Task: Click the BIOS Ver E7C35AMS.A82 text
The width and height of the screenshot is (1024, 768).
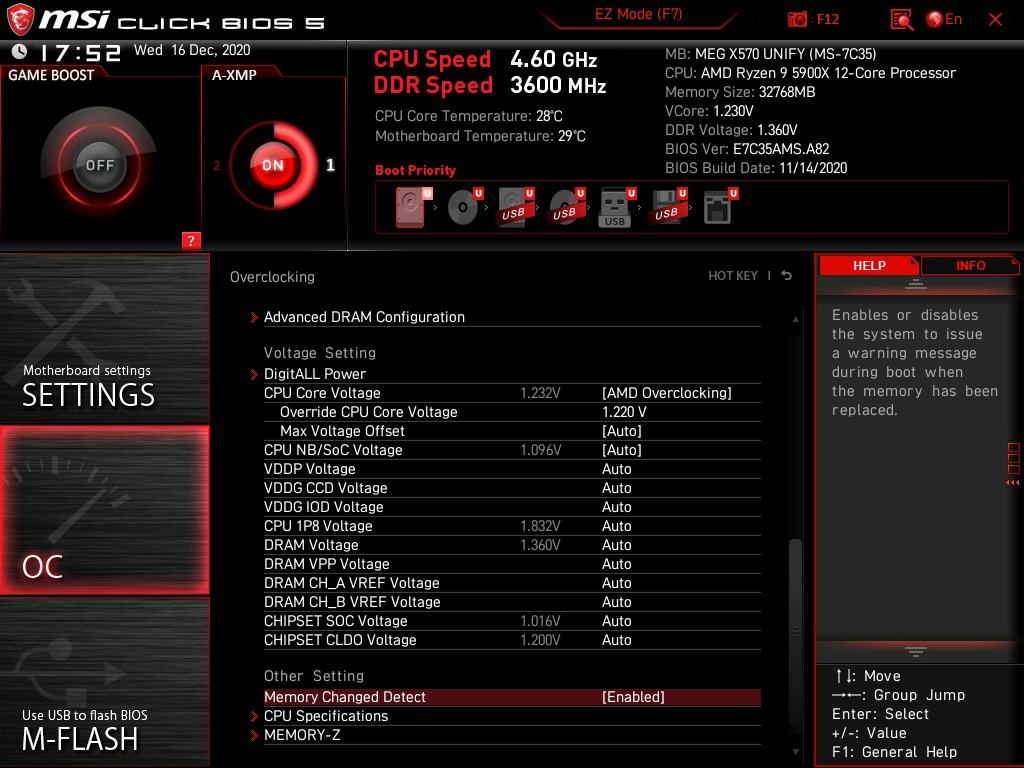Action: pos(746,149)
